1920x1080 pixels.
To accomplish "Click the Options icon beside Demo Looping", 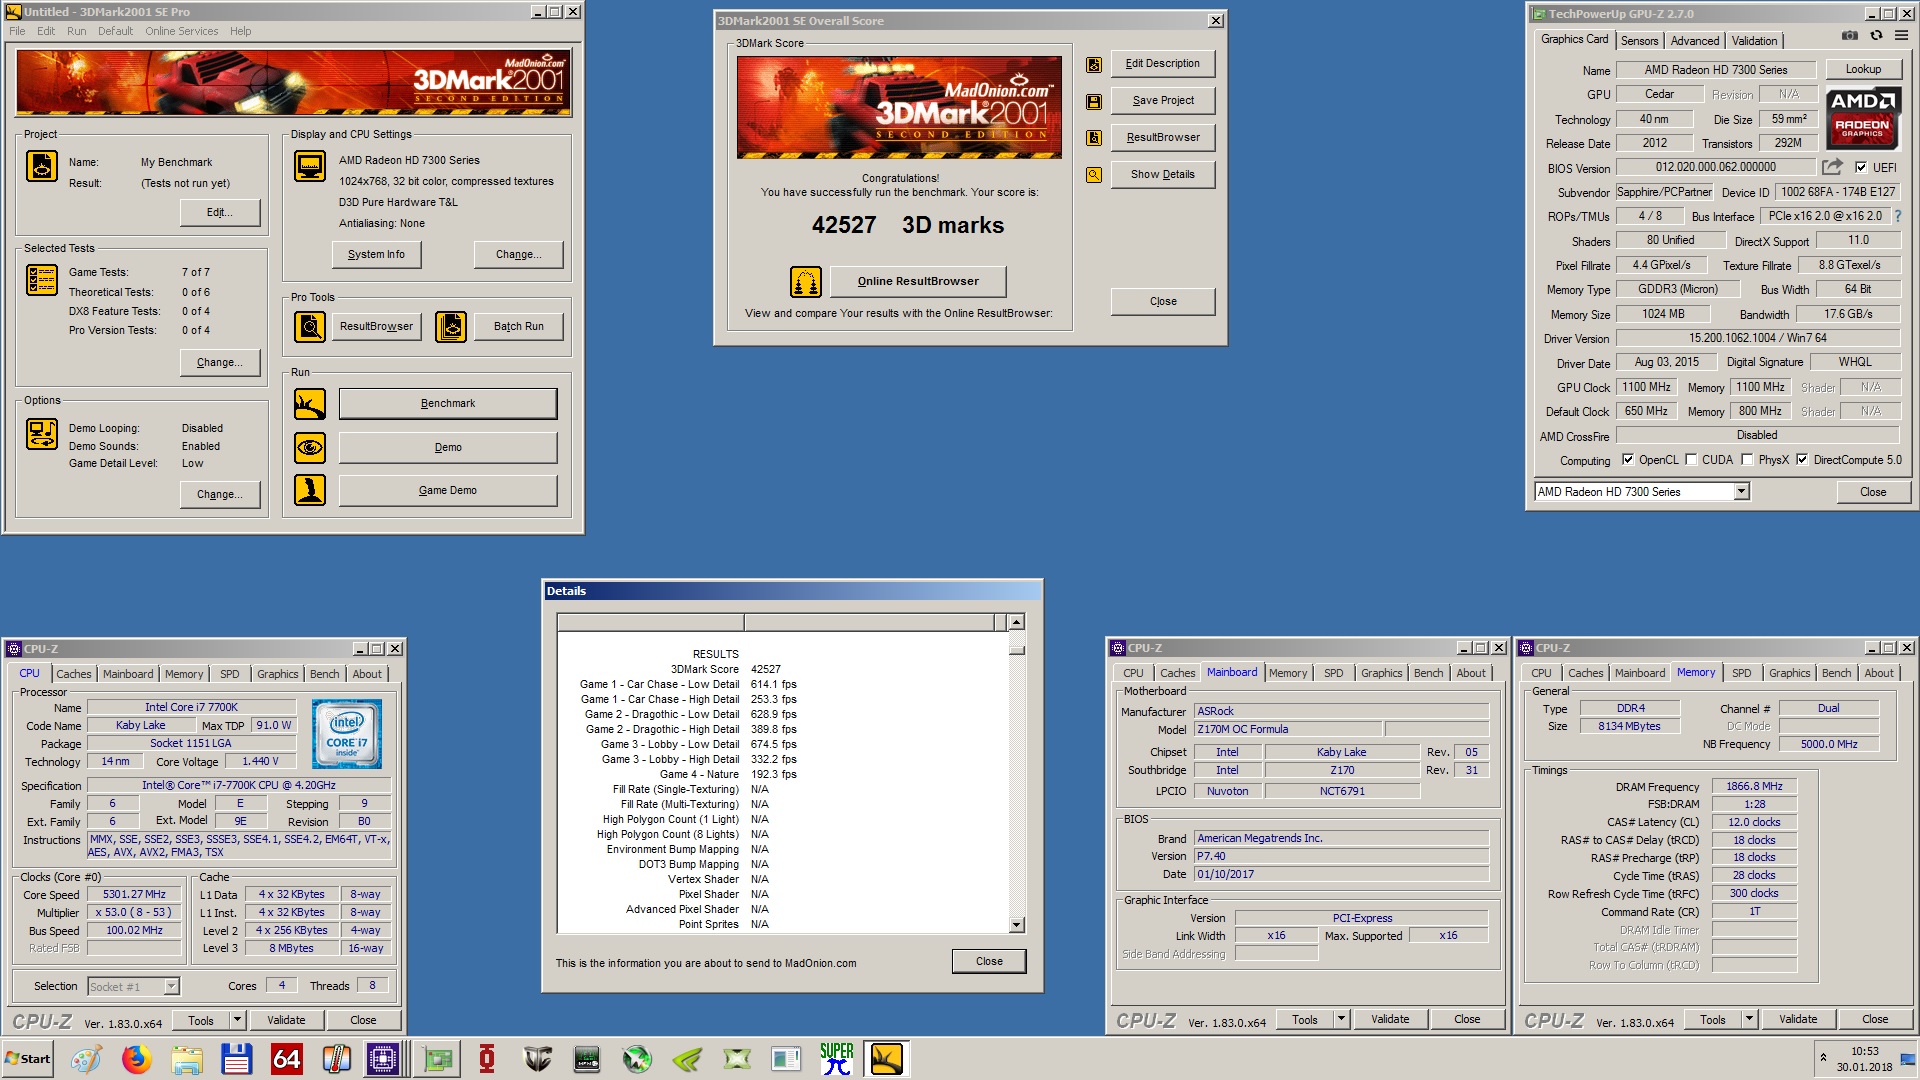I will point(42,434).
